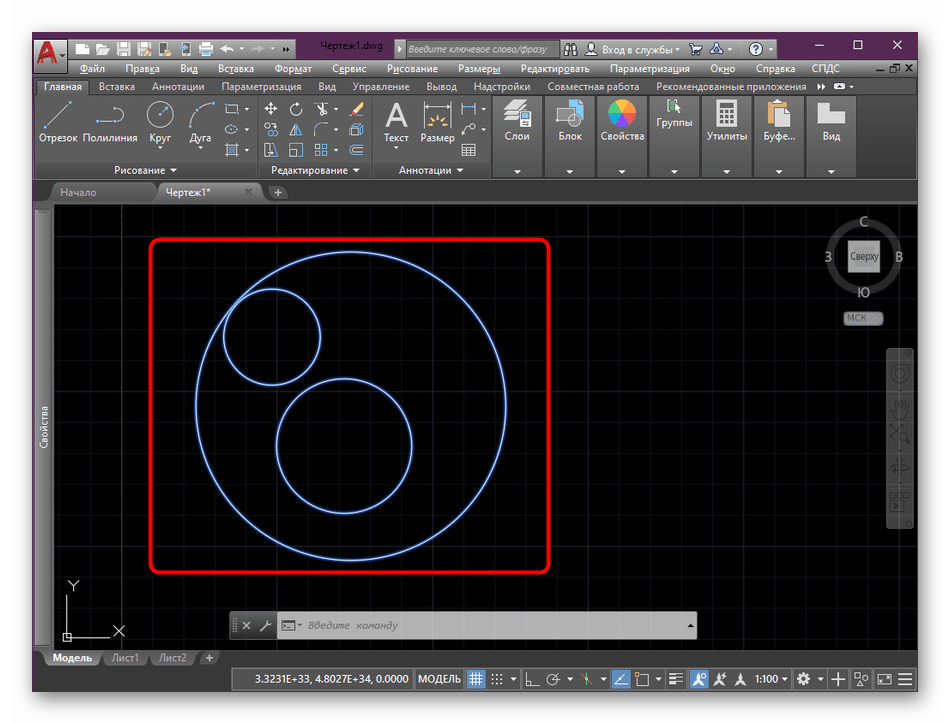Click the hatch tool icon
The height and width of the screenshot is (724, 950).
[x=231, y=150]
